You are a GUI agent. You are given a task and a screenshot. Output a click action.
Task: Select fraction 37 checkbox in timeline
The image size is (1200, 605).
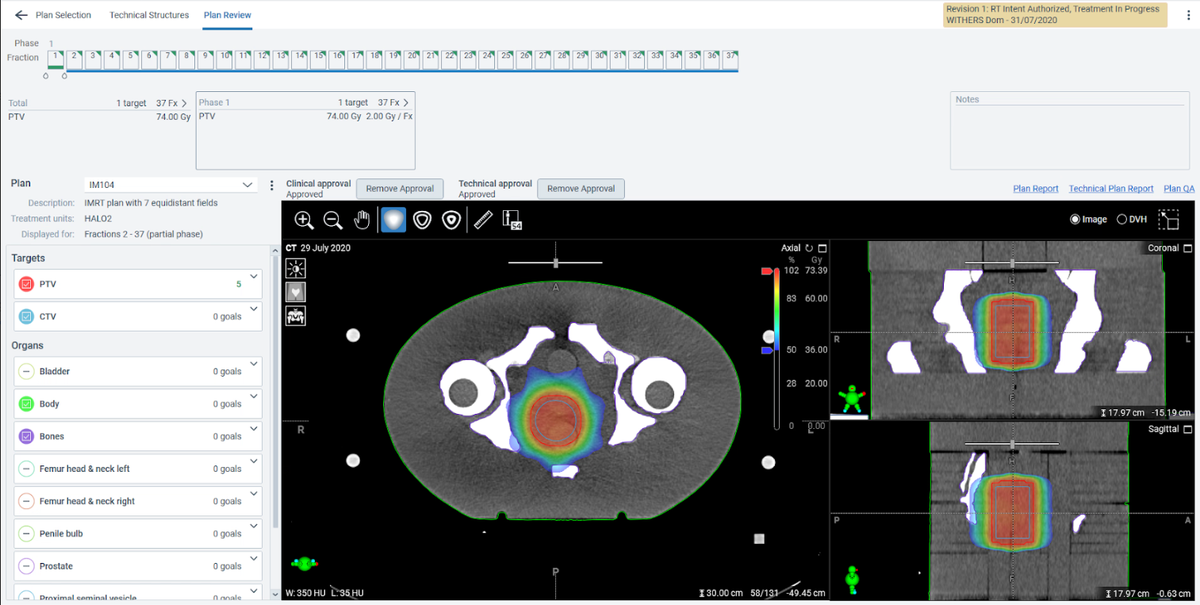pyautogui.click(x=729, y=59)
